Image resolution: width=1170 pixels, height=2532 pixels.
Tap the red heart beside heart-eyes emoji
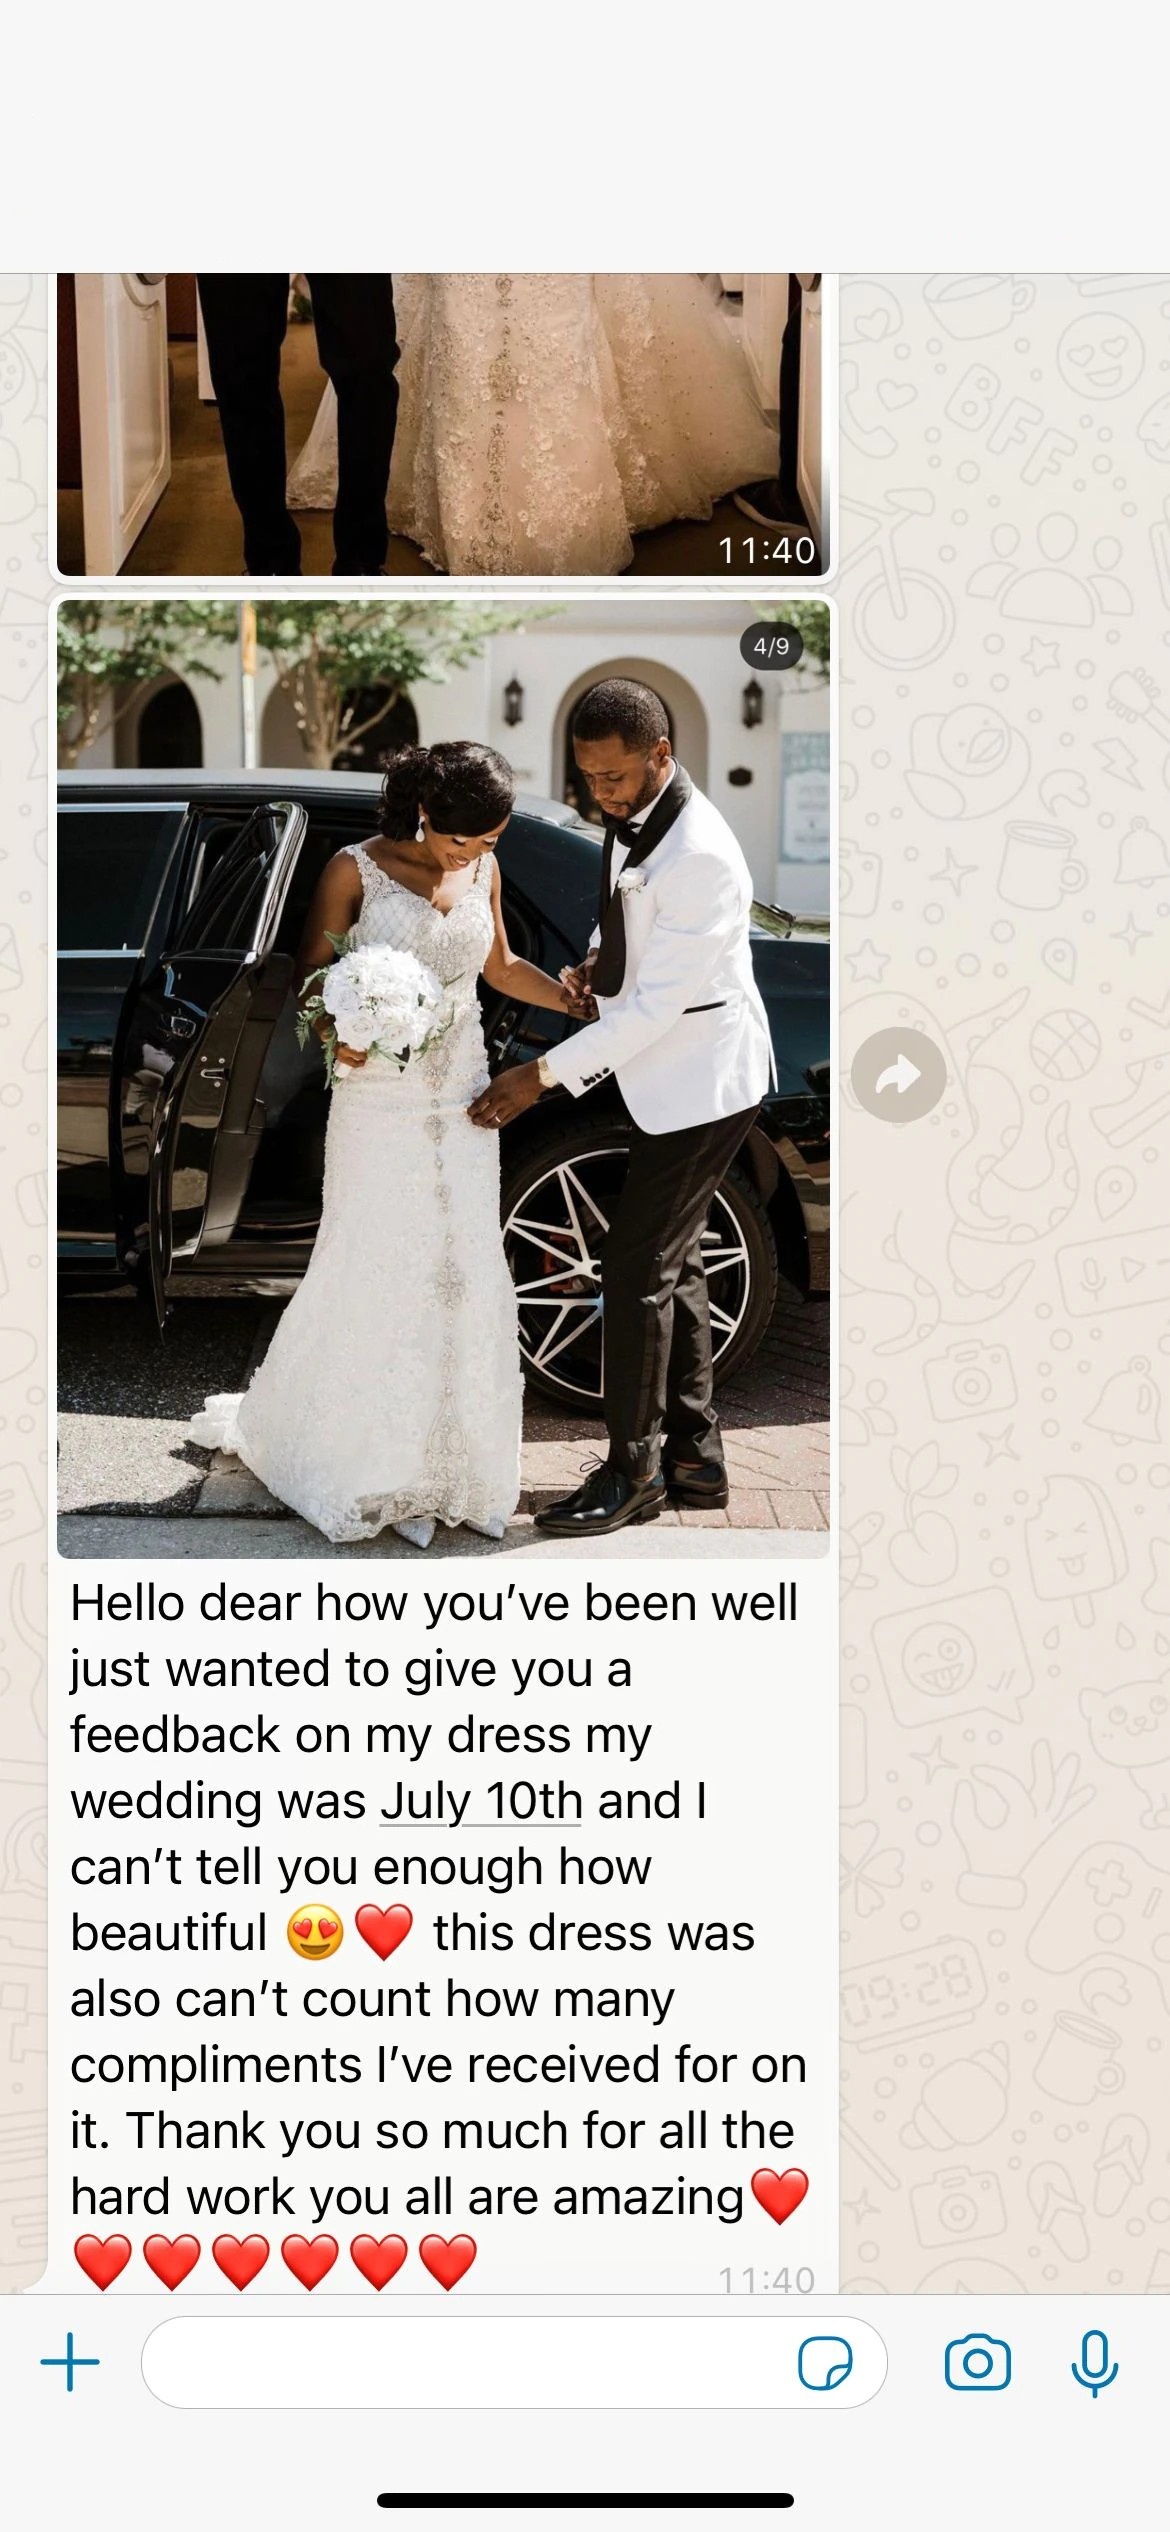(384, 1932)
